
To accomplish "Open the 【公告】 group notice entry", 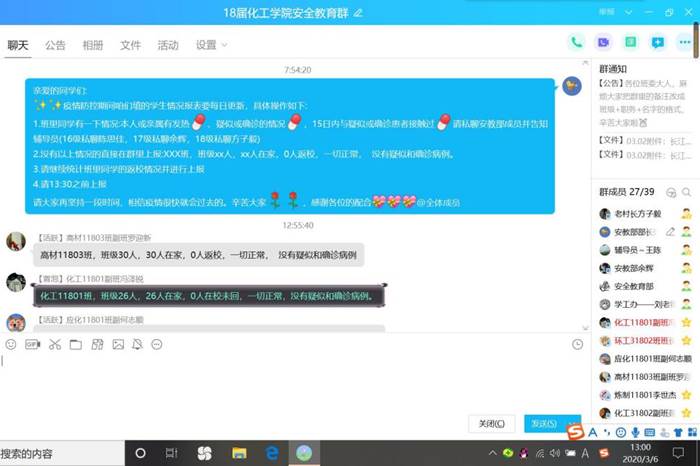I will click(x=643, y=103).
